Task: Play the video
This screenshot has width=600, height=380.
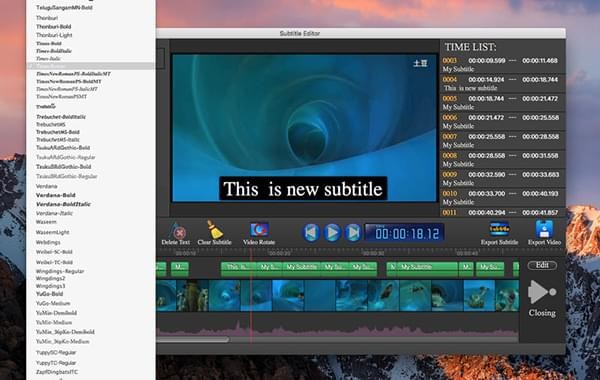Action: click(332, 232)
